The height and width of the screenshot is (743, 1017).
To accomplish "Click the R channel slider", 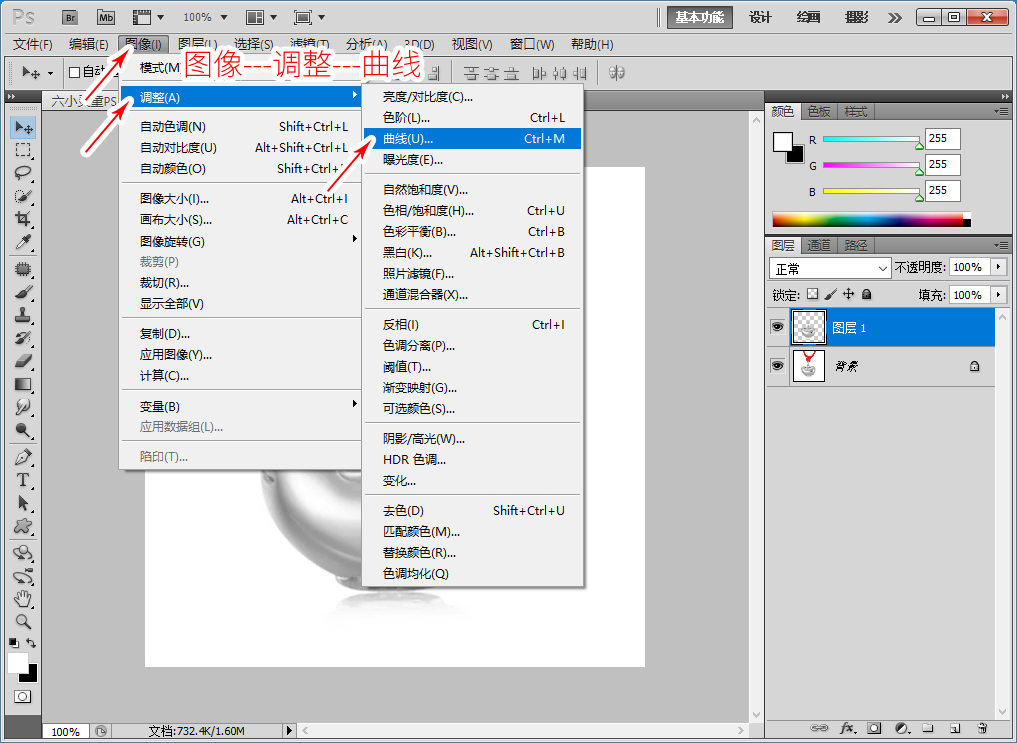I will pos(872,139).
